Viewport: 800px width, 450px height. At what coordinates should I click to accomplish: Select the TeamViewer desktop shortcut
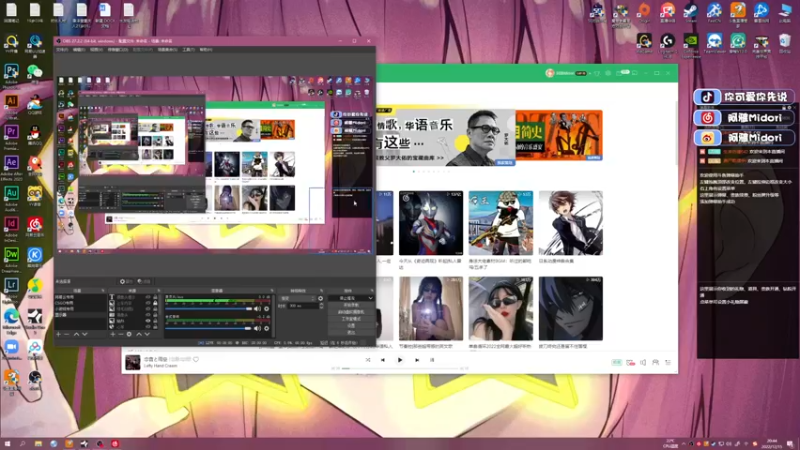(715, 40)
